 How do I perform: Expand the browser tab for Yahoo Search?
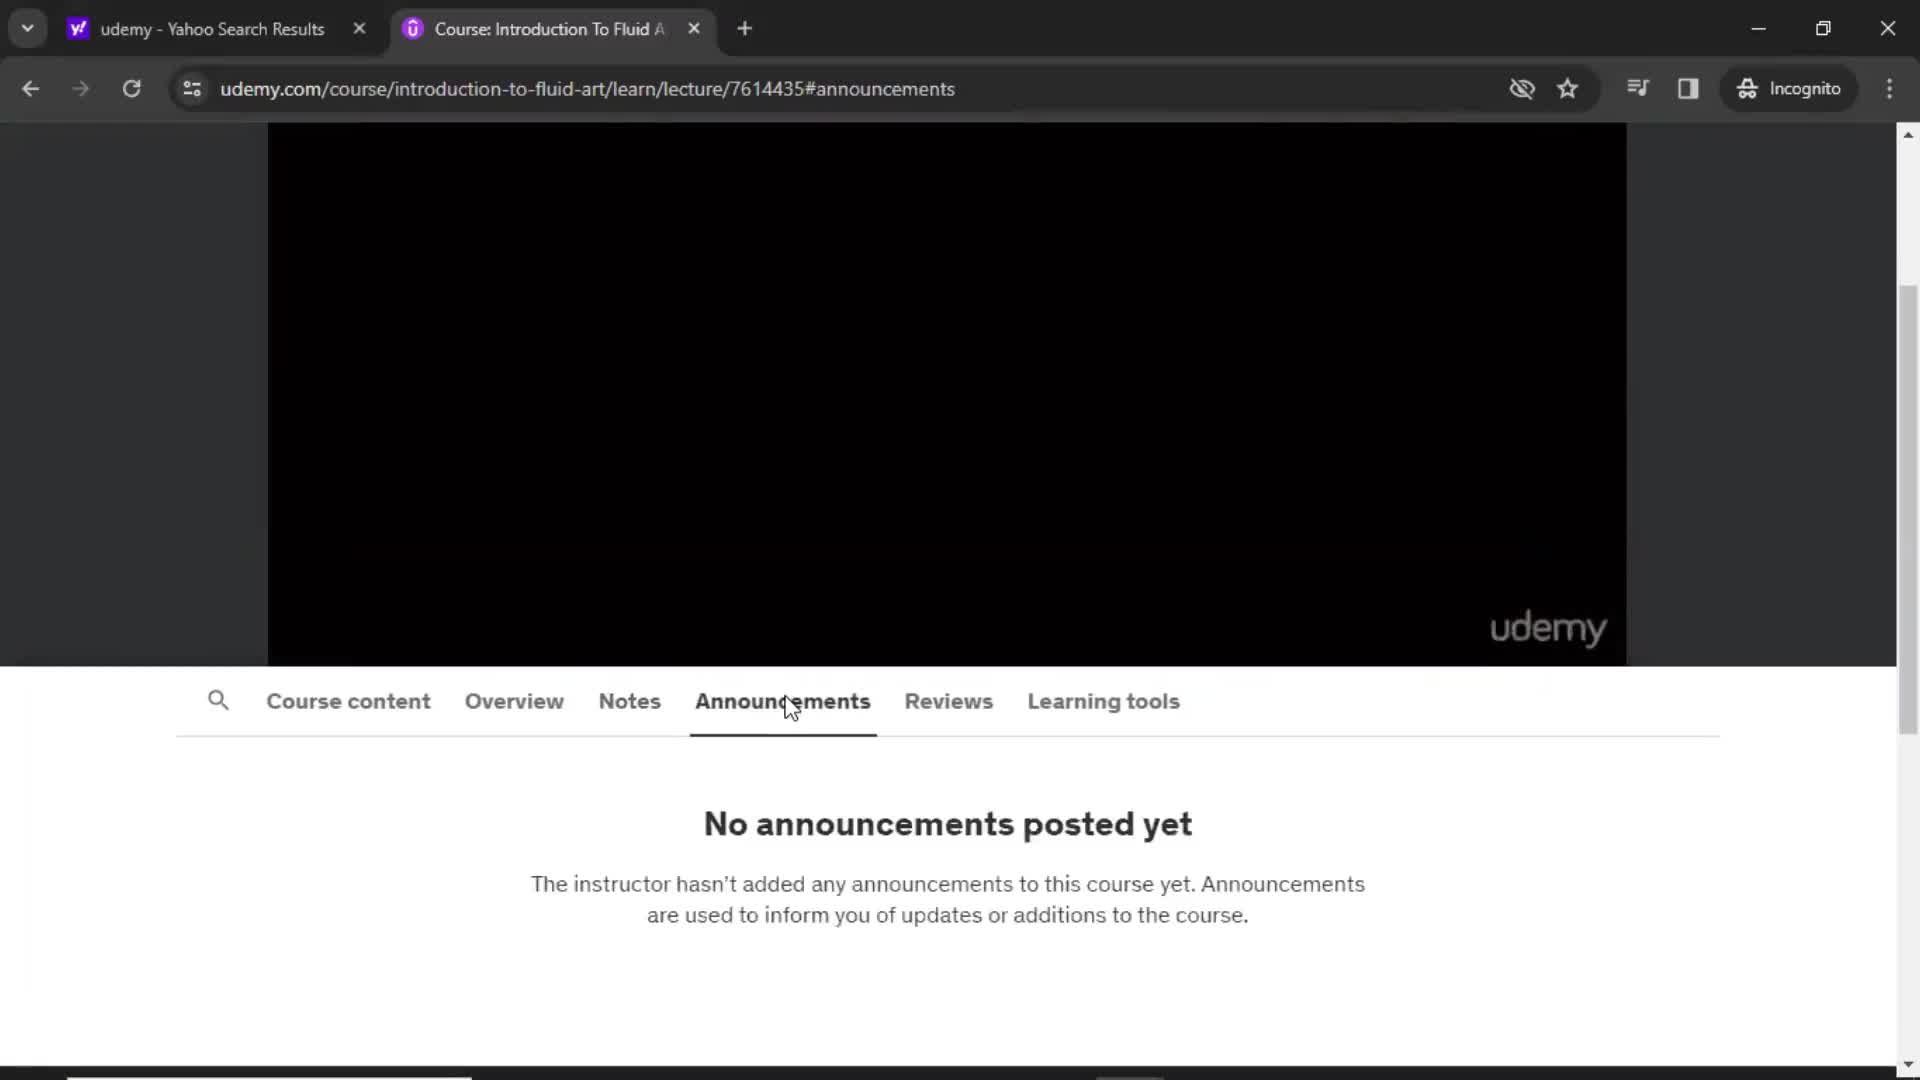coord(215,28)
